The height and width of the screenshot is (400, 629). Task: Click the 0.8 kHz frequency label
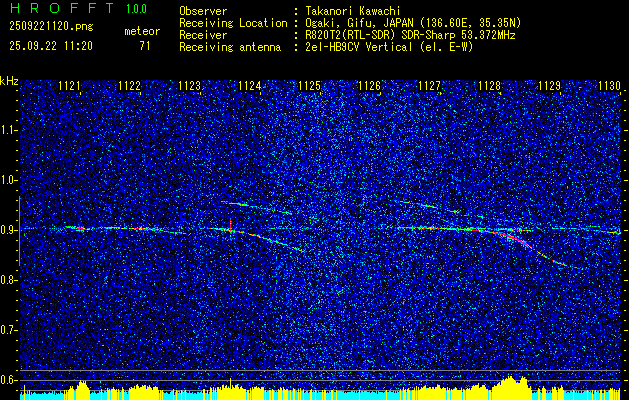coord(8,280)
